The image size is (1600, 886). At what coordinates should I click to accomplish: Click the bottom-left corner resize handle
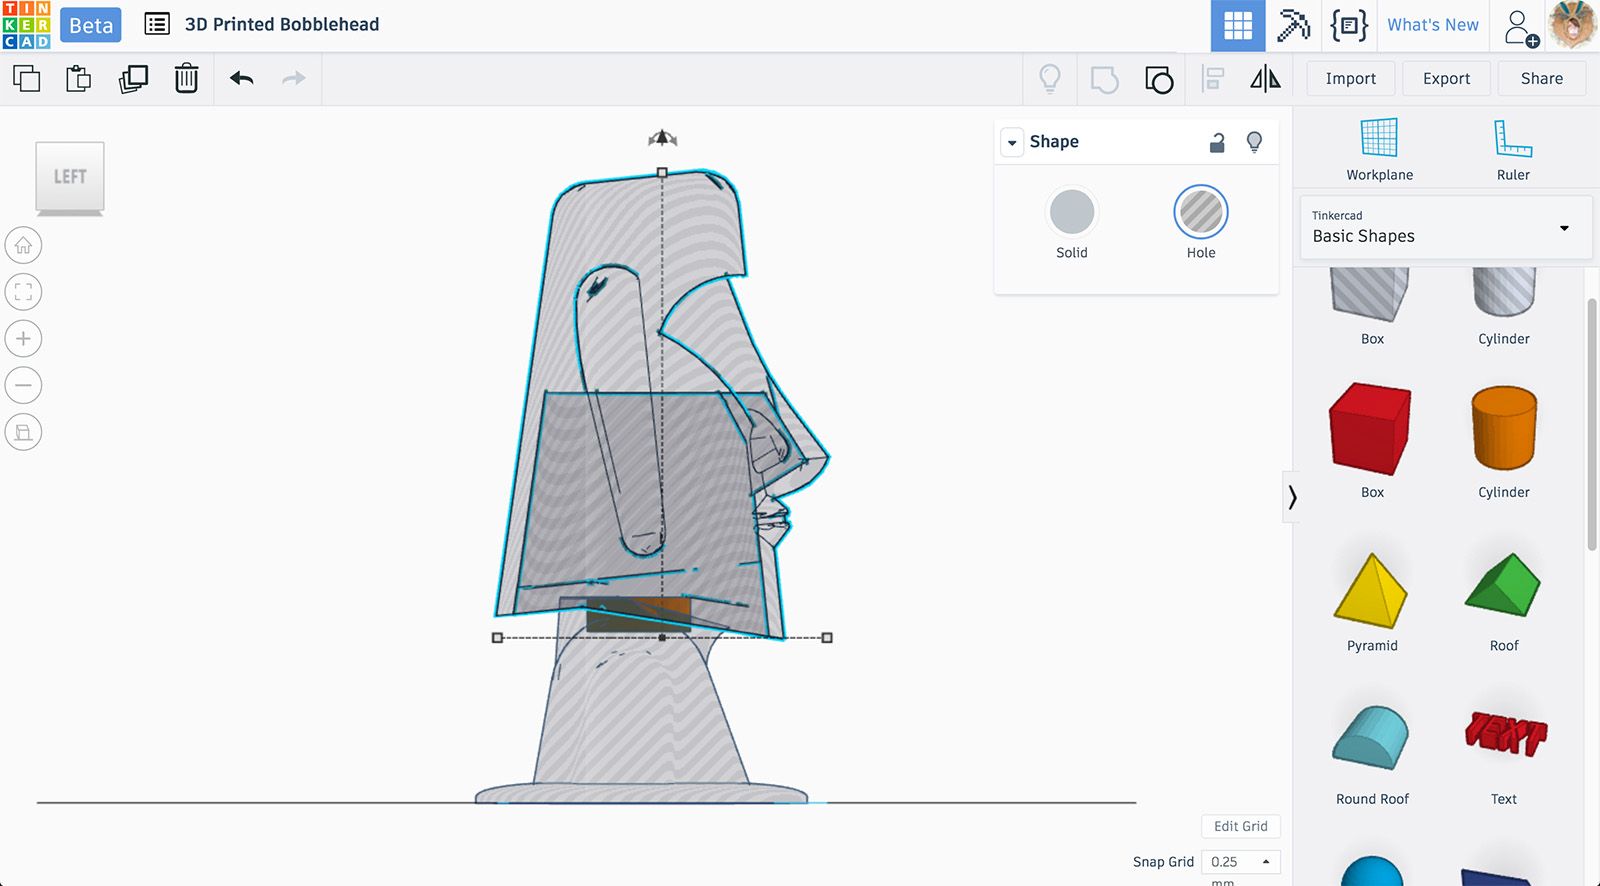pyautogui.click(x=498, y=637)
